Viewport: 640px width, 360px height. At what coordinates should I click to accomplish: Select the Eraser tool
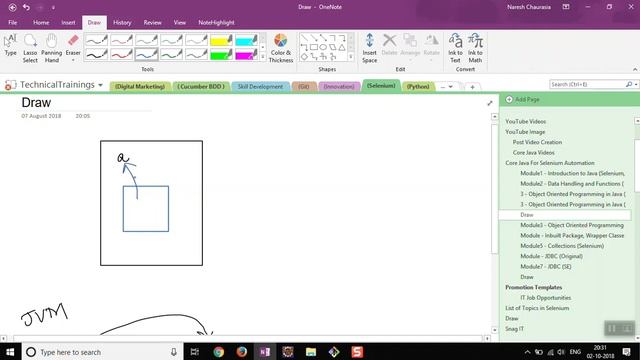[73, 44]
